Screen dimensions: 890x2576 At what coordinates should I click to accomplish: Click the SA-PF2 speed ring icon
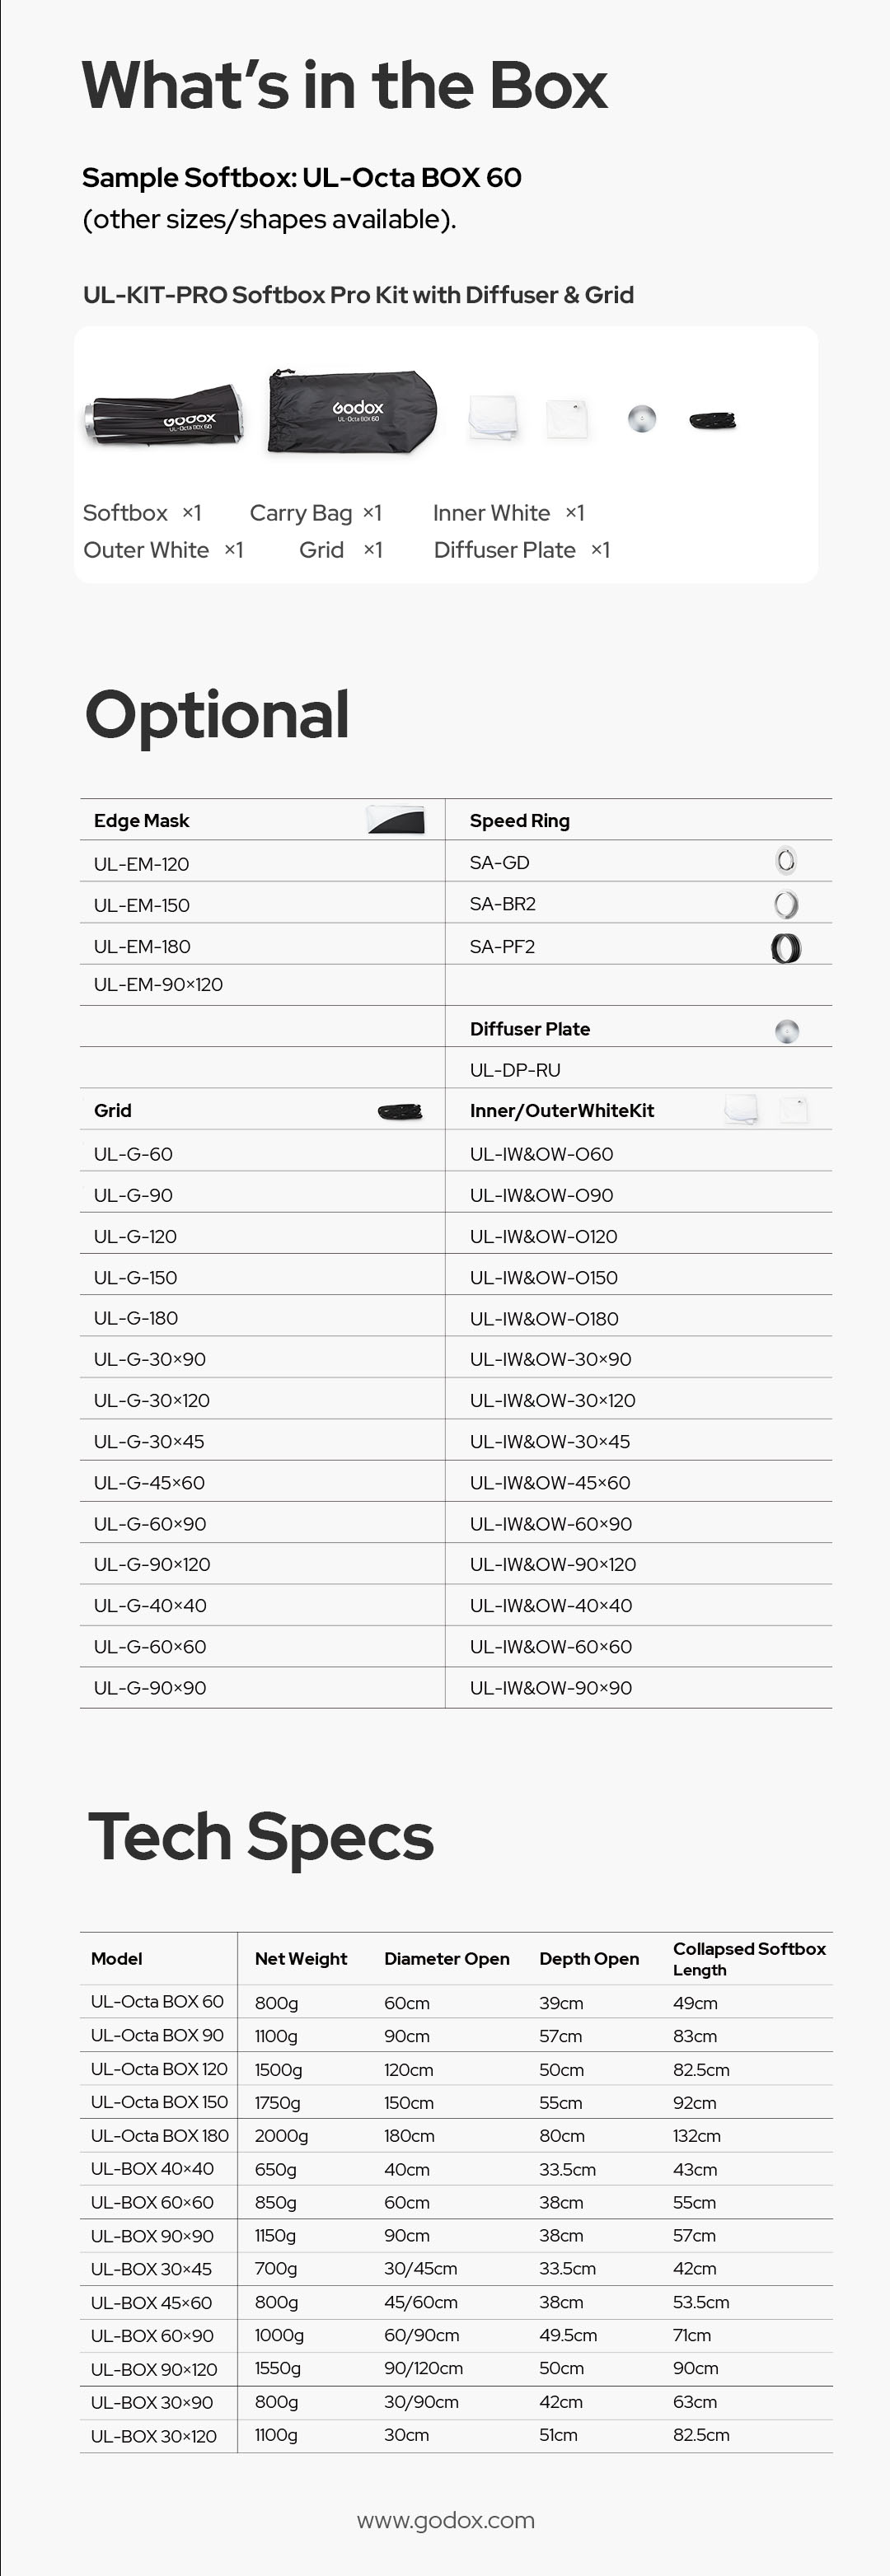click(x=786, y=947)
